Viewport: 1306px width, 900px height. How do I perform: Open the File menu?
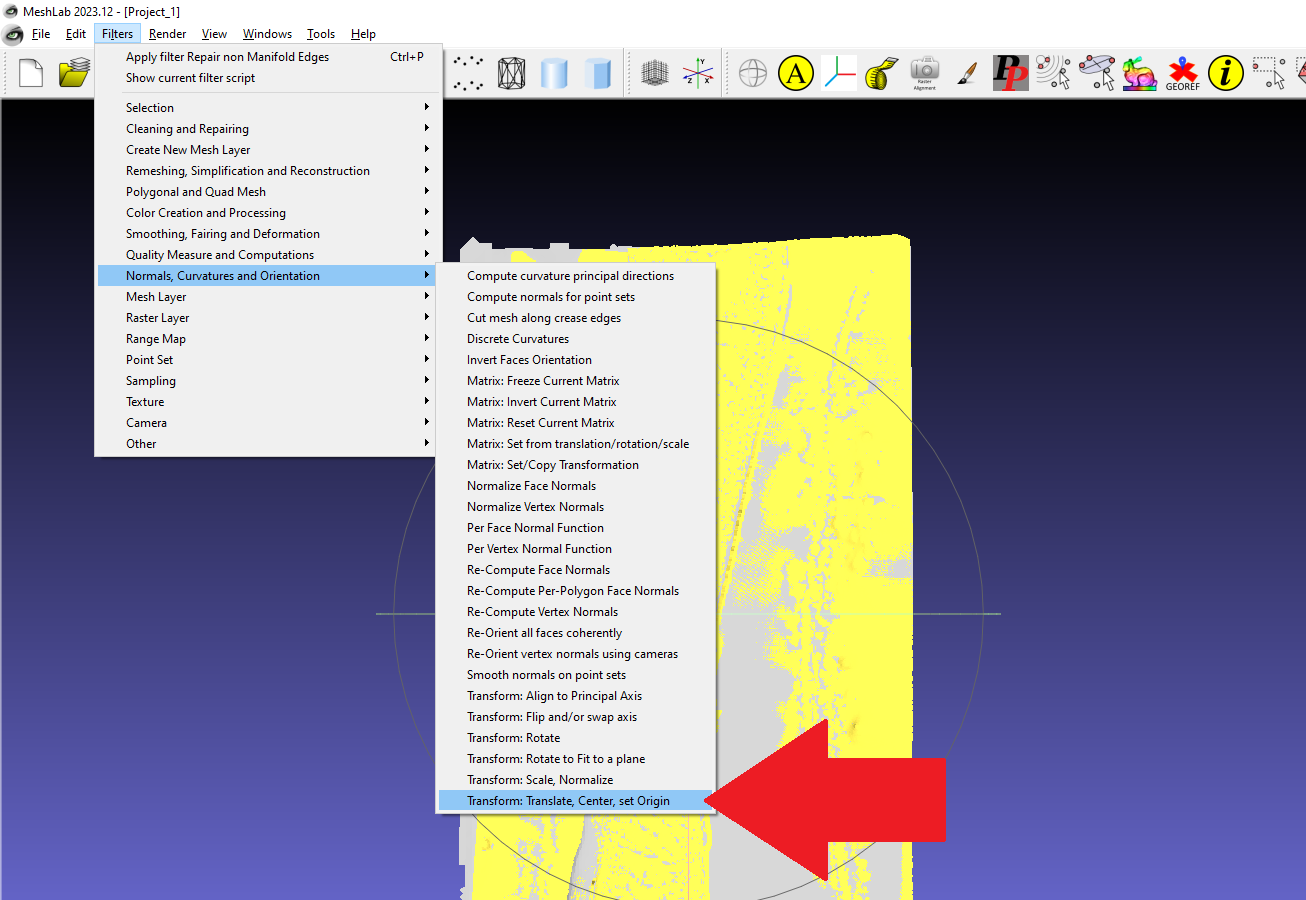pos(41,34)
